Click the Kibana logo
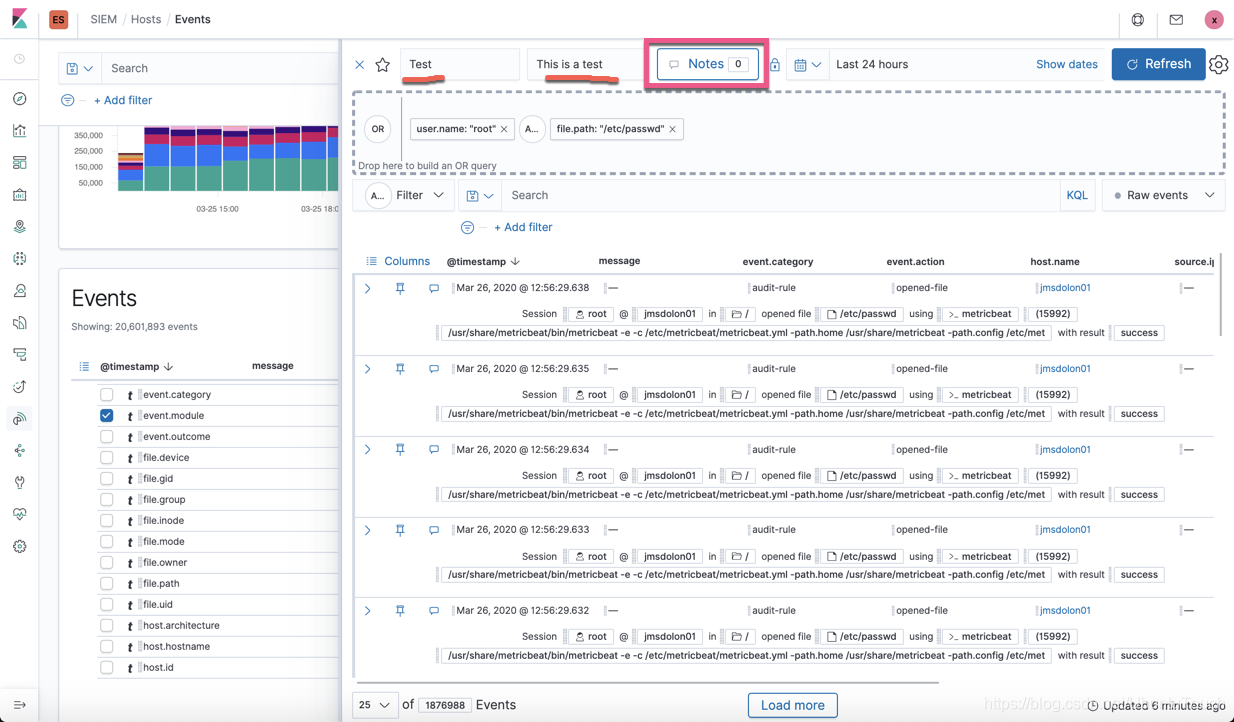The height and width of the screenshot is (722, 1234). pyautogui.click(x=20, y=19)
